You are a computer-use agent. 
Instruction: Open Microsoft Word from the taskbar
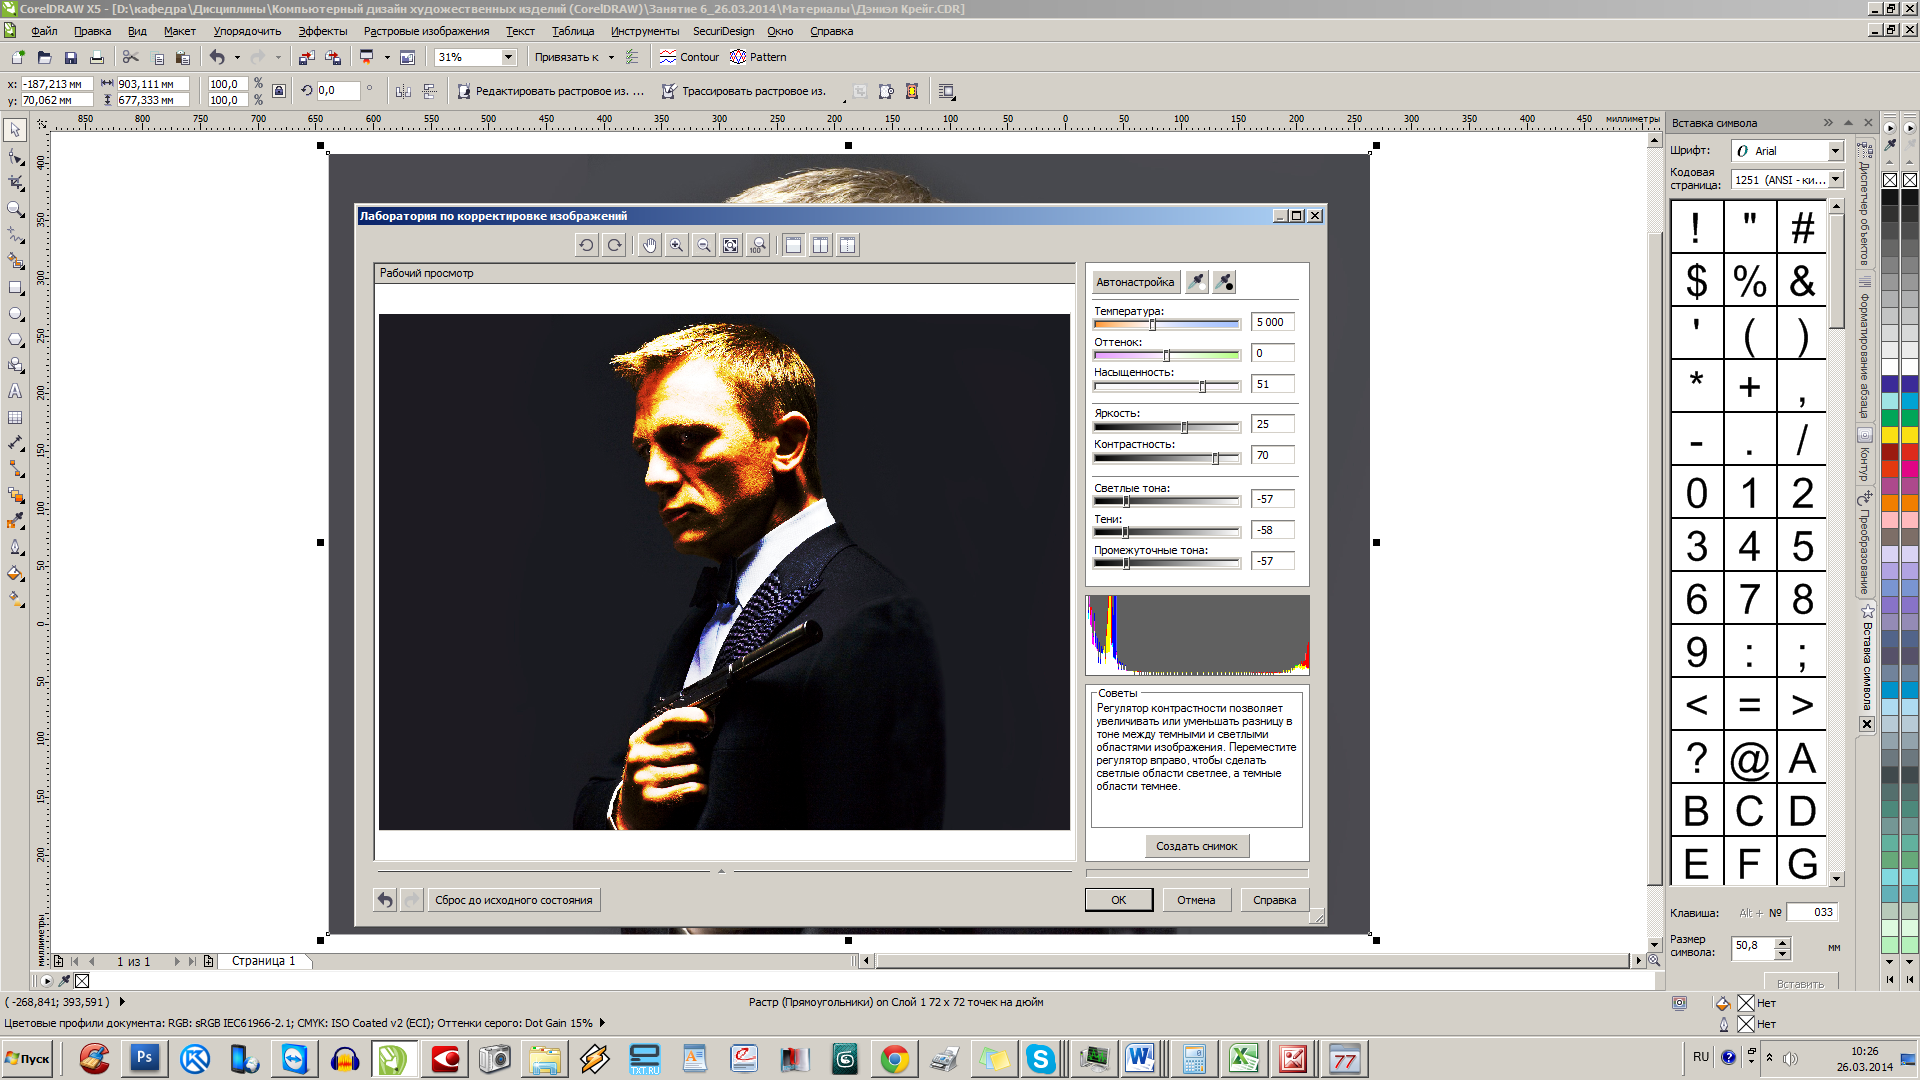(x=1140, y=1058)
